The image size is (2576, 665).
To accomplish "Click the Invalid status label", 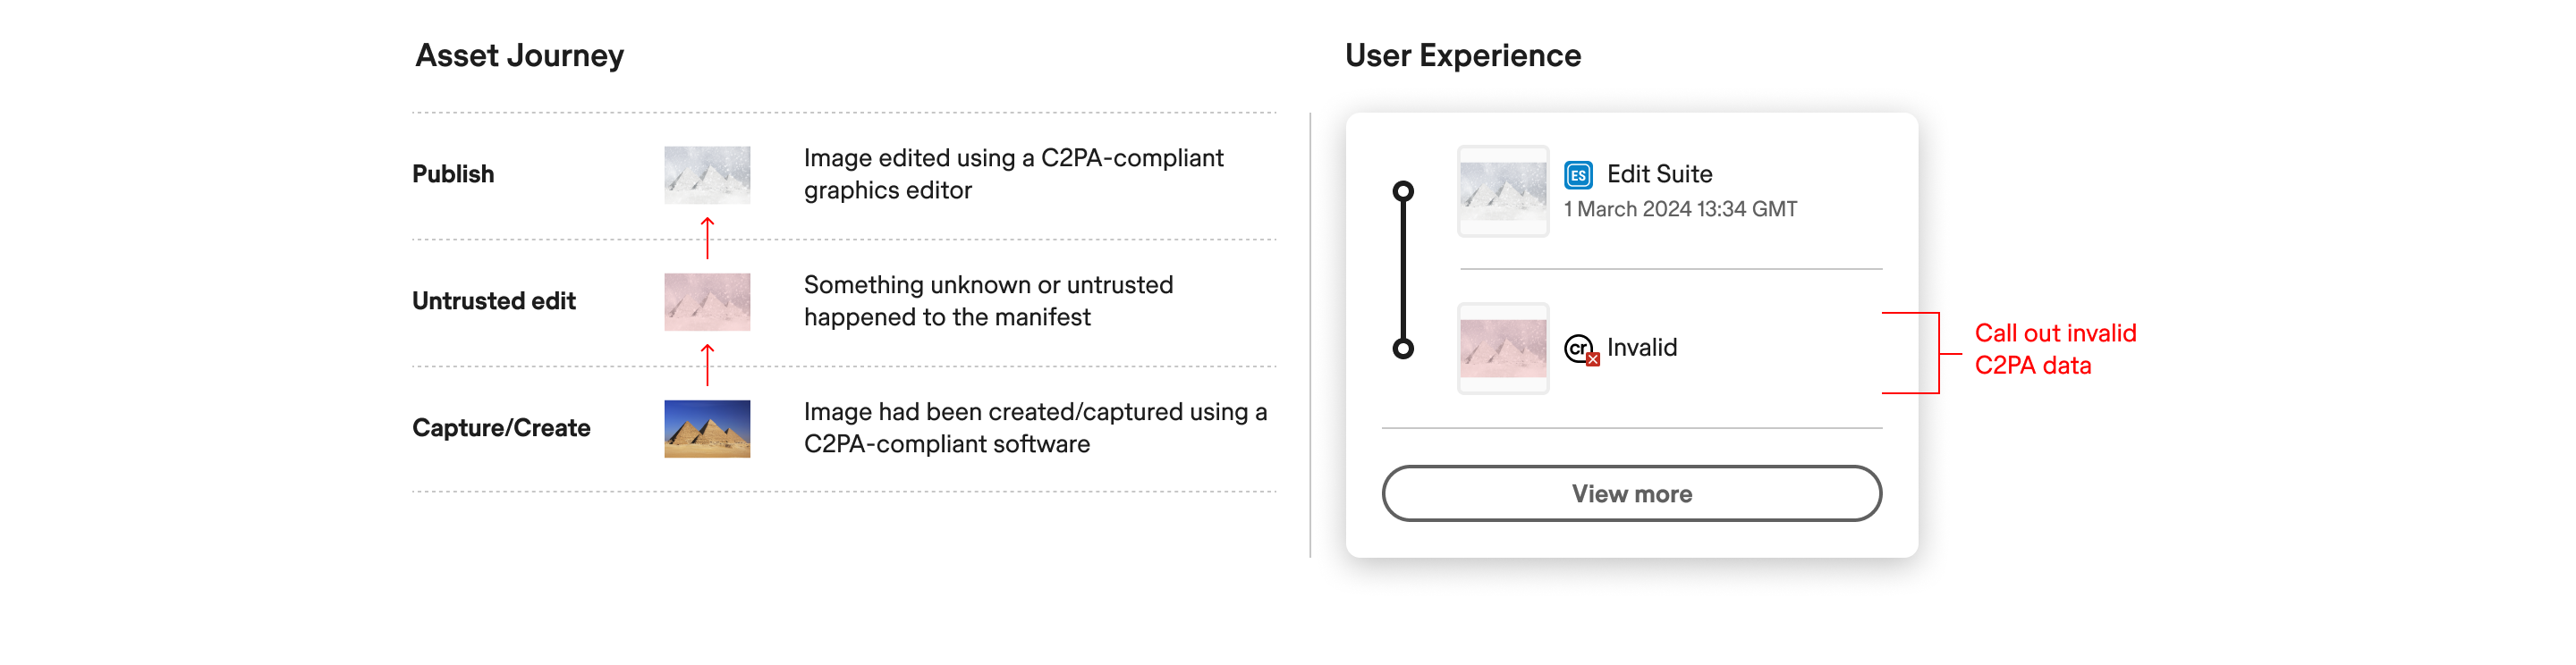I will click(1642, 347).
